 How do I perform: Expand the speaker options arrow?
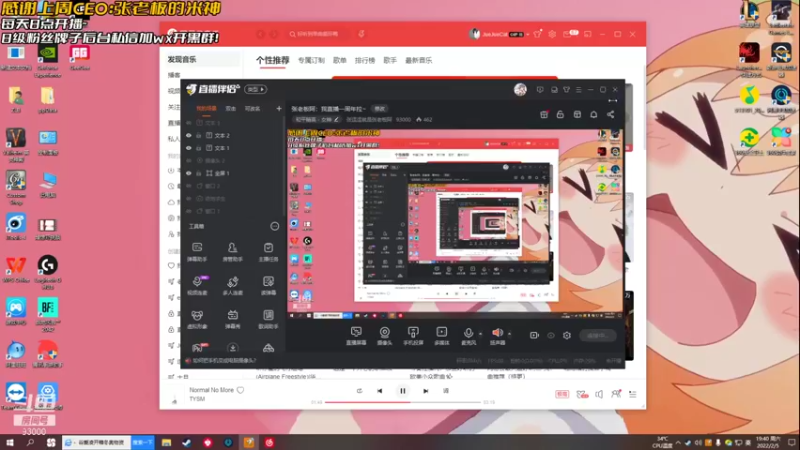click(x=509, y=334)
